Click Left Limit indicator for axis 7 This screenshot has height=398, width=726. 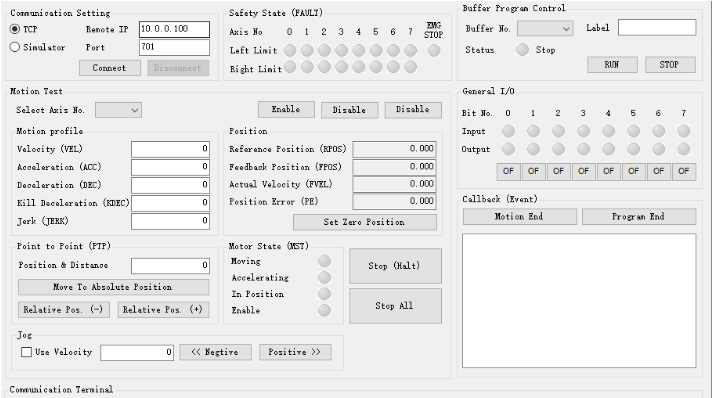[x=410, y=50]
